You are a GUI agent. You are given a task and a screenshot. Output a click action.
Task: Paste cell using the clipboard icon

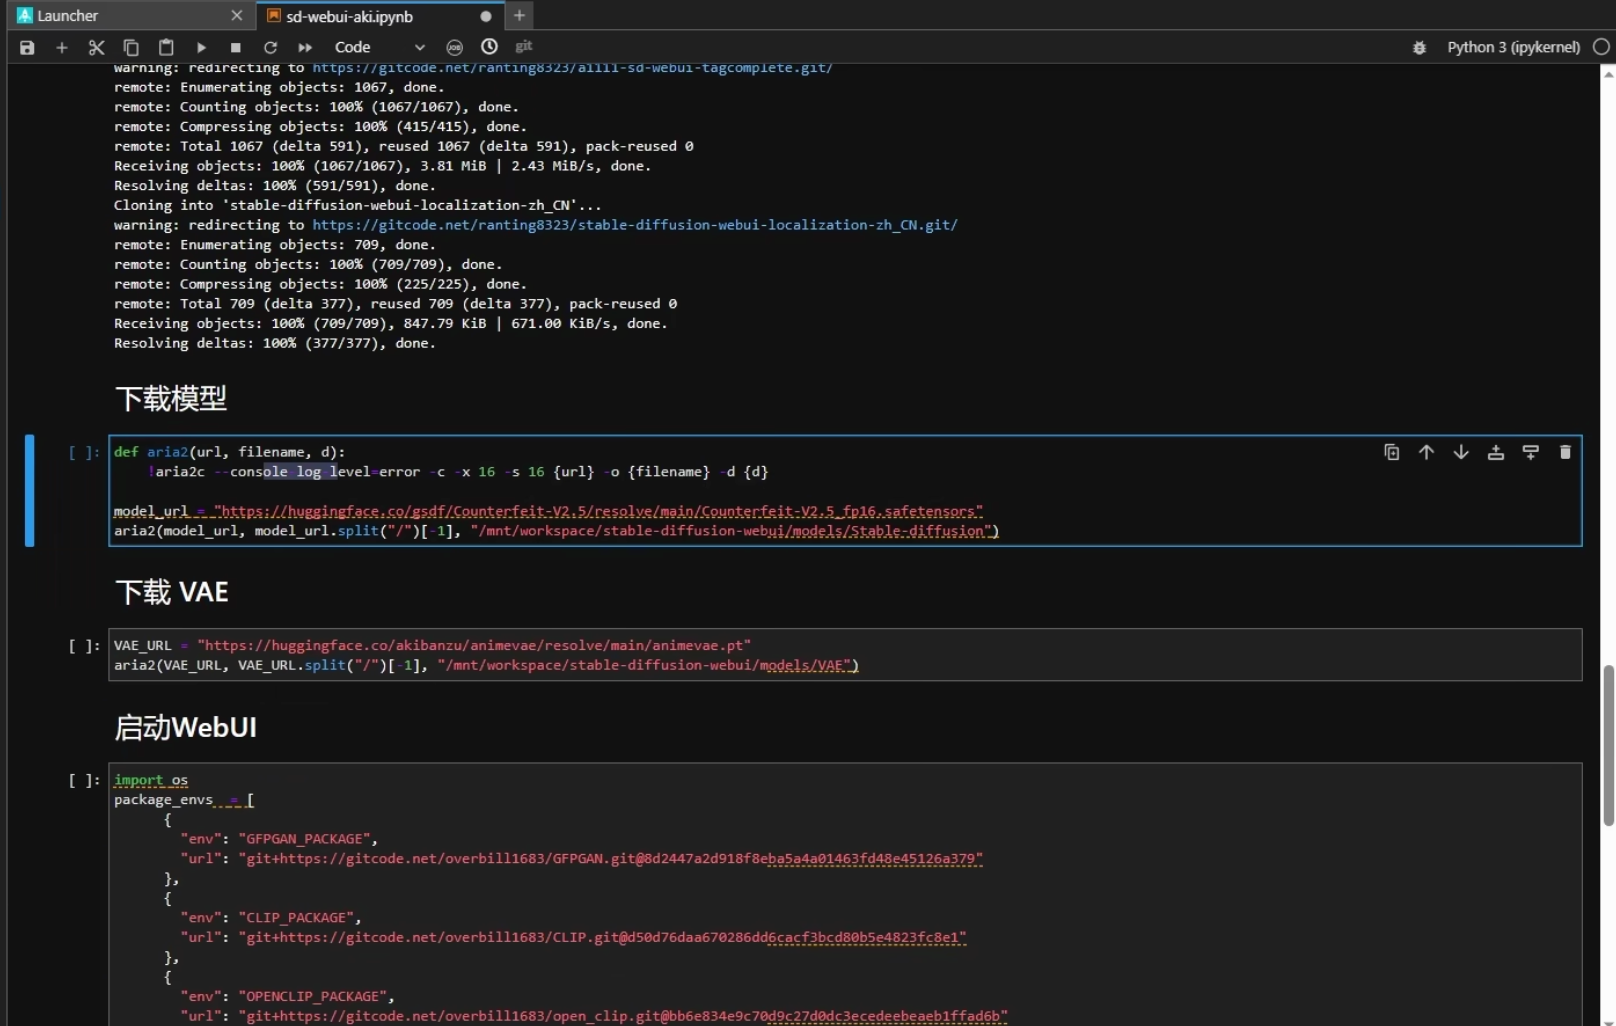[166, 47]
